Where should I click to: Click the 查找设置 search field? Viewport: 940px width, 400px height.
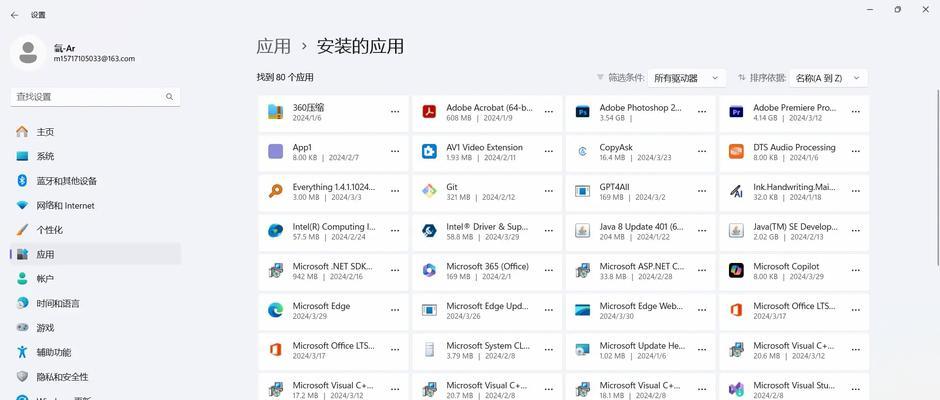(95, 97)
